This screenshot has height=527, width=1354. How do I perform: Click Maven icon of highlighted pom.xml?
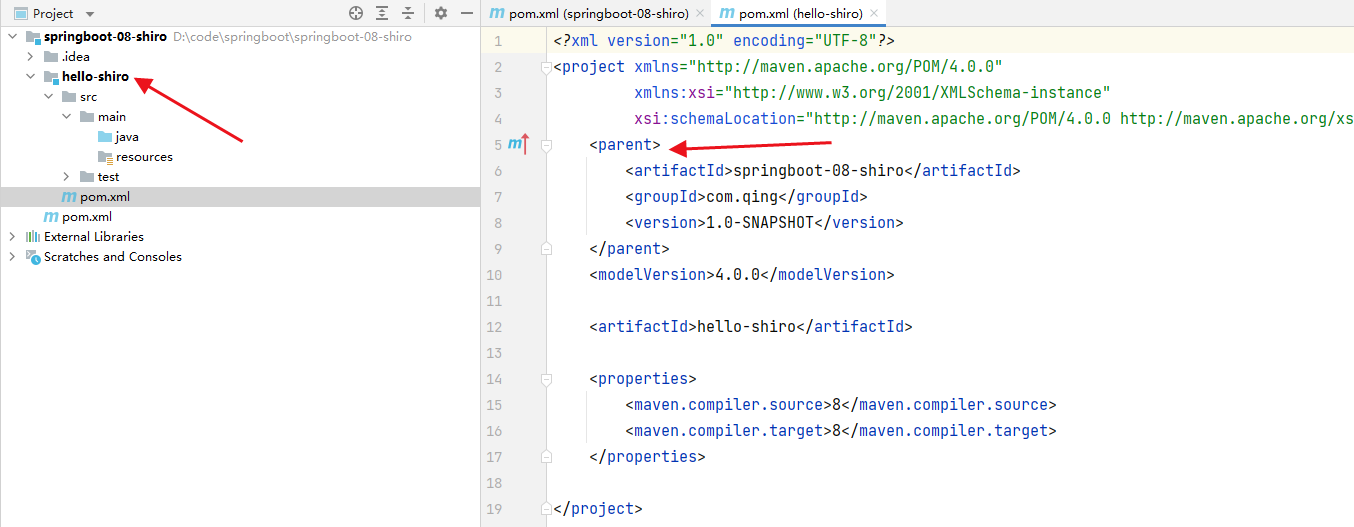click(69, 197)
